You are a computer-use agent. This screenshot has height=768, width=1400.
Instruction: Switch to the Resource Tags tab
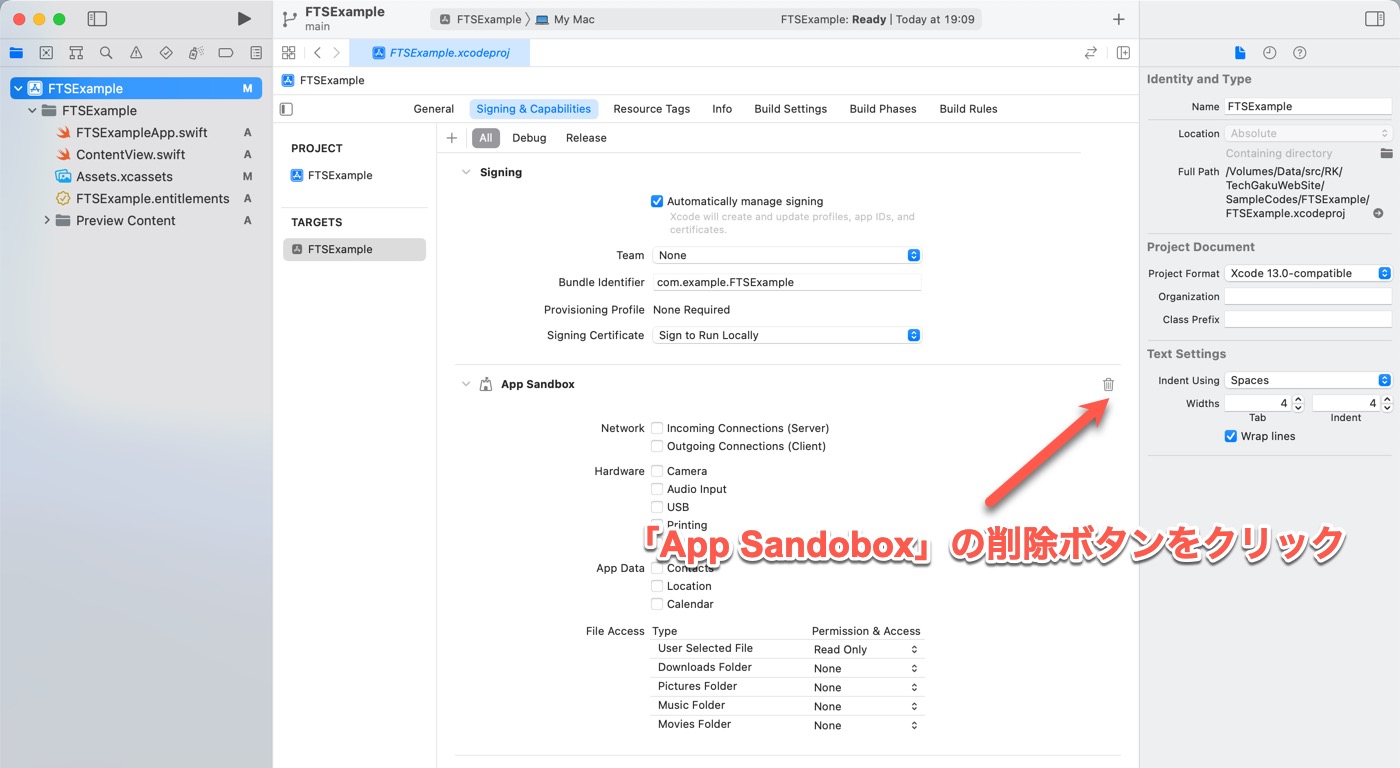point(652,109)
